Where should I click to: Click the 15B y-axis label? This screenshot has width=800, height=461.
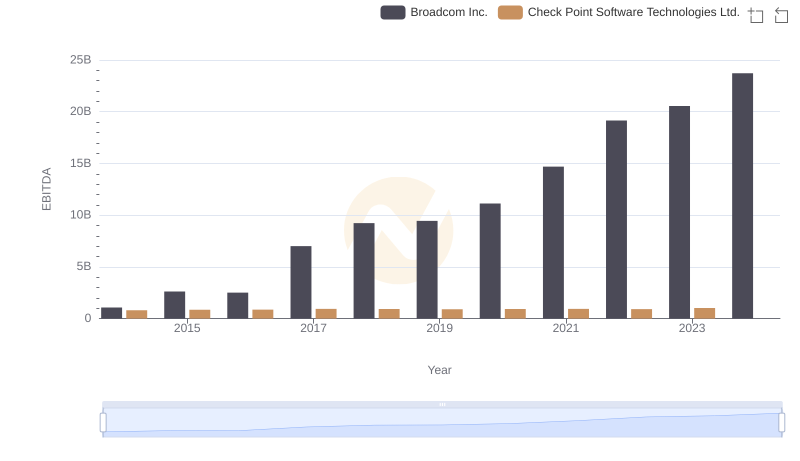coord(81,163)
